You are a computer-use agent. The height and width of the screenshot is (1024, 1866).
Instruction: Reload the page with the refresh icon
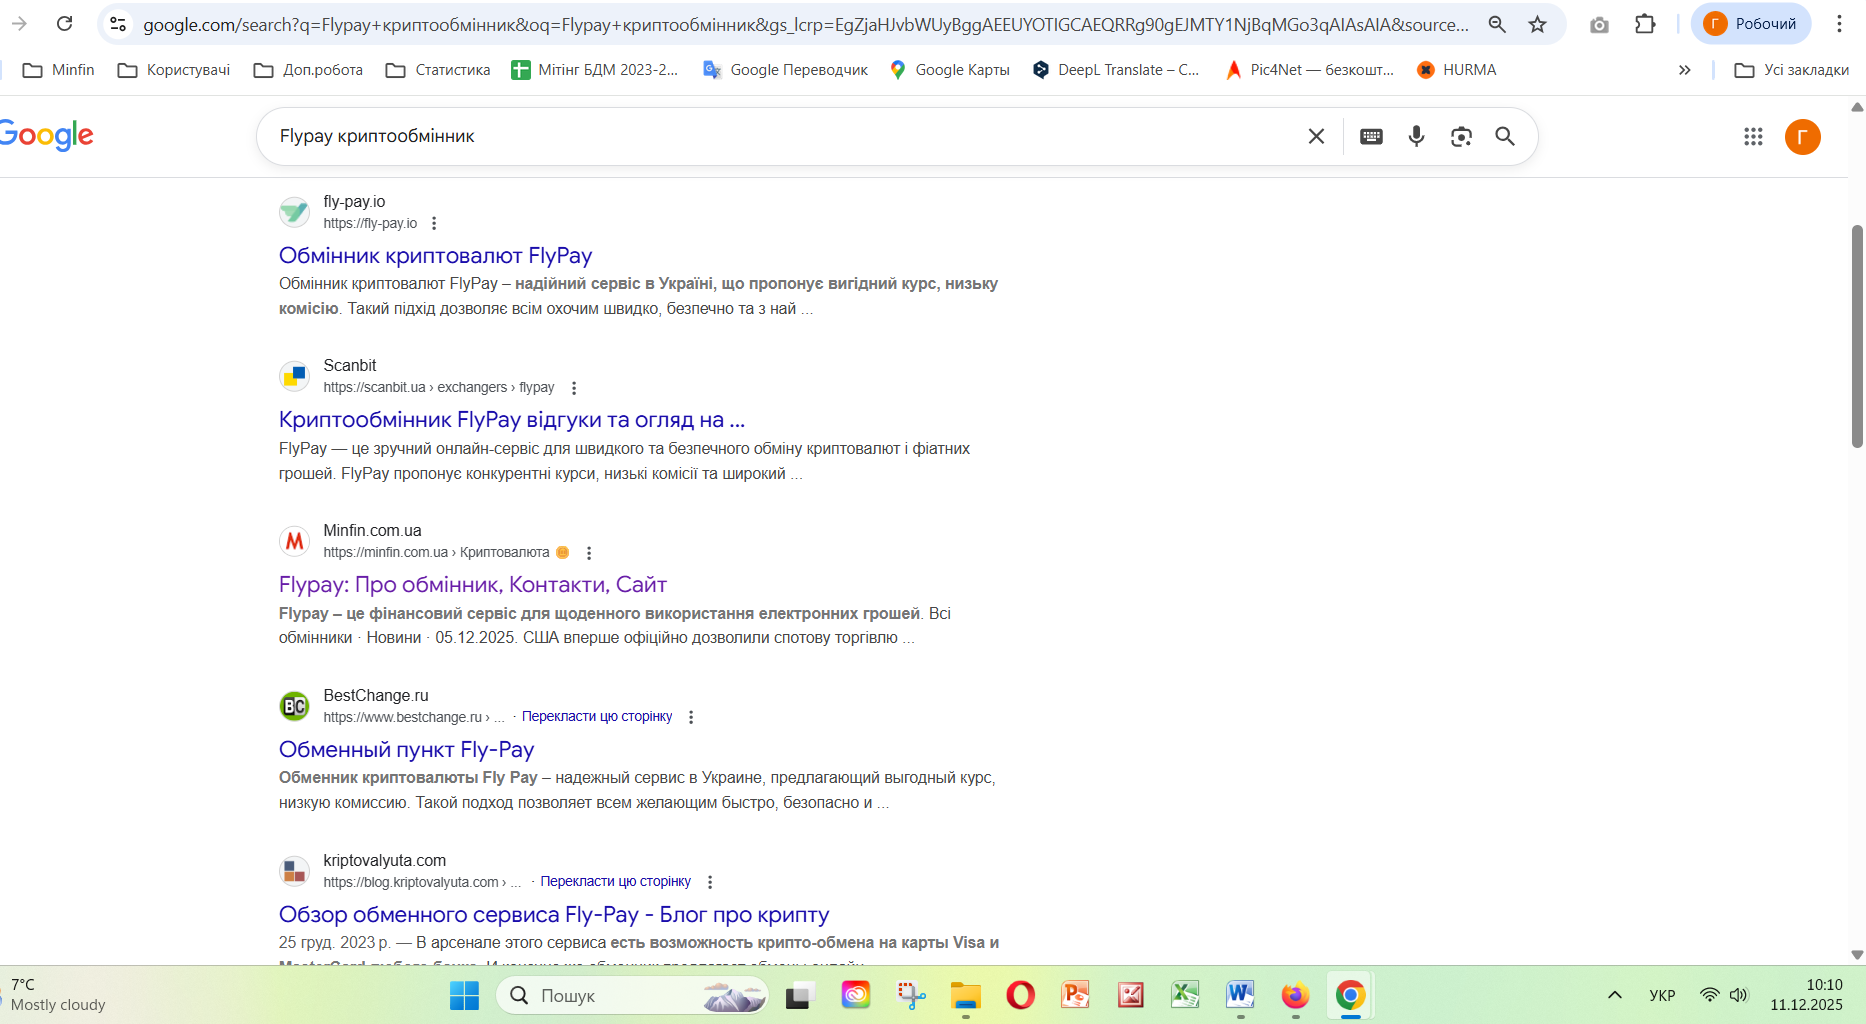click(65, 23)
